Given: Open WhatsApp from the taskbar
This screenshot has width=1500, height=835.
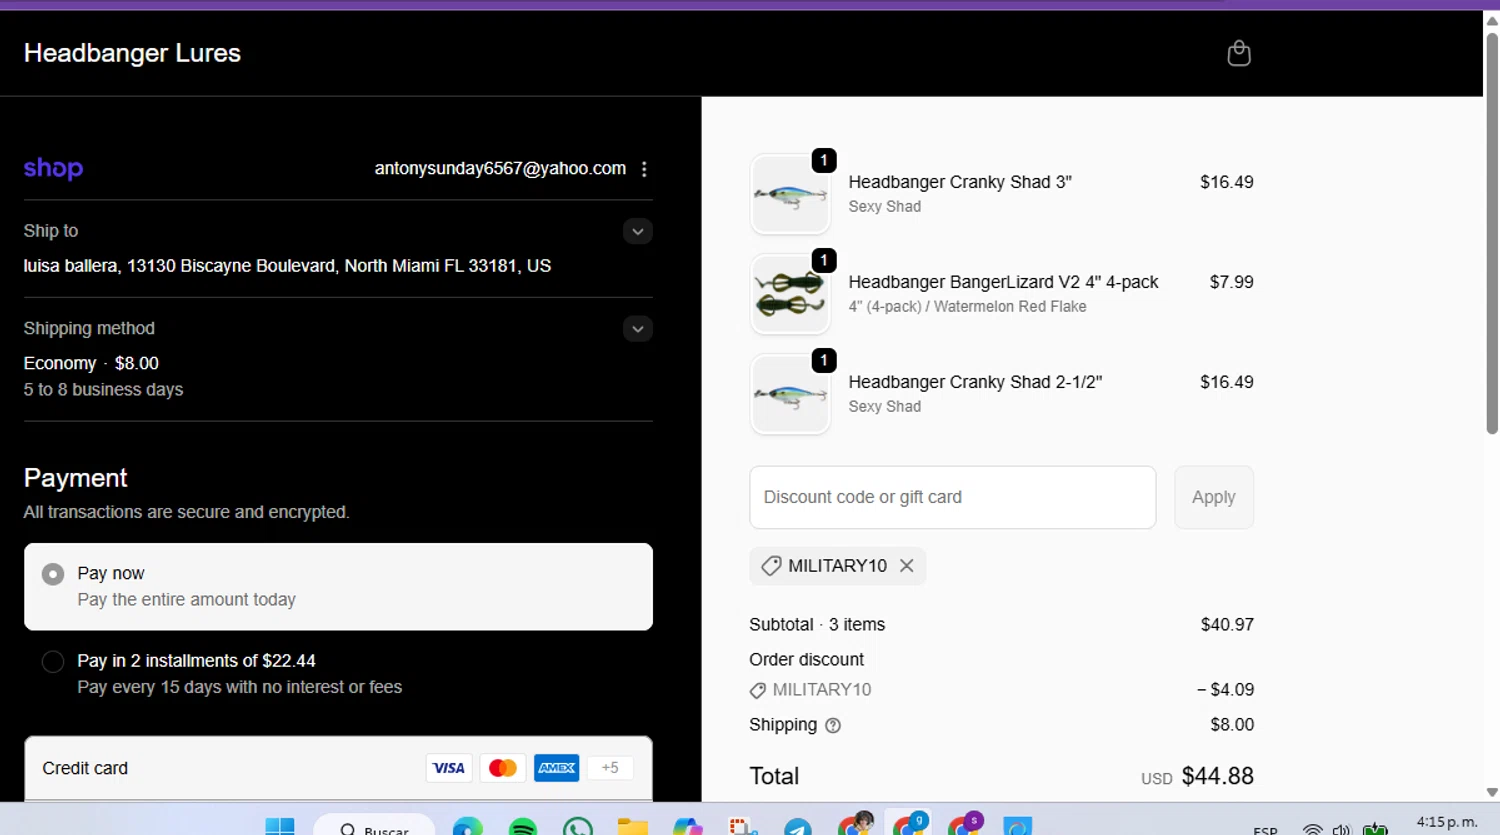Looking at the screenshot, I should pyautogui.click(x=577, y=827).
